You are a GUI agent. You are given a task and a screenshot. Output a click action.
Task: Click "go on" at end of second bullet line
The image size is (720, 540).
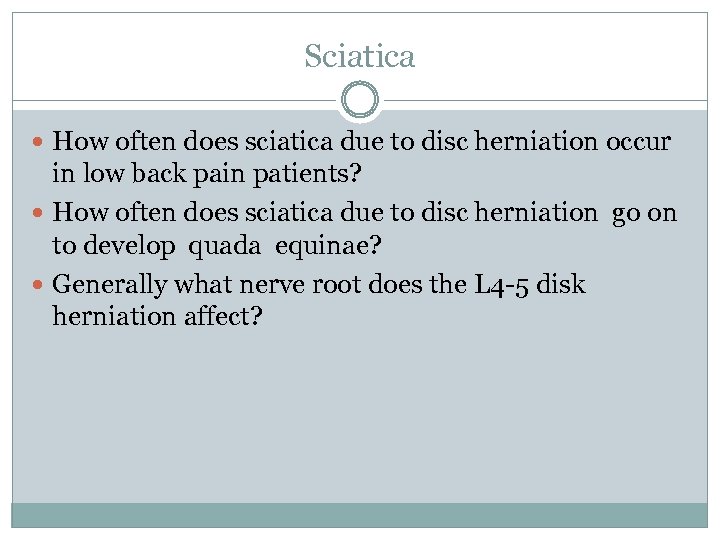click(x=644, y=213)
